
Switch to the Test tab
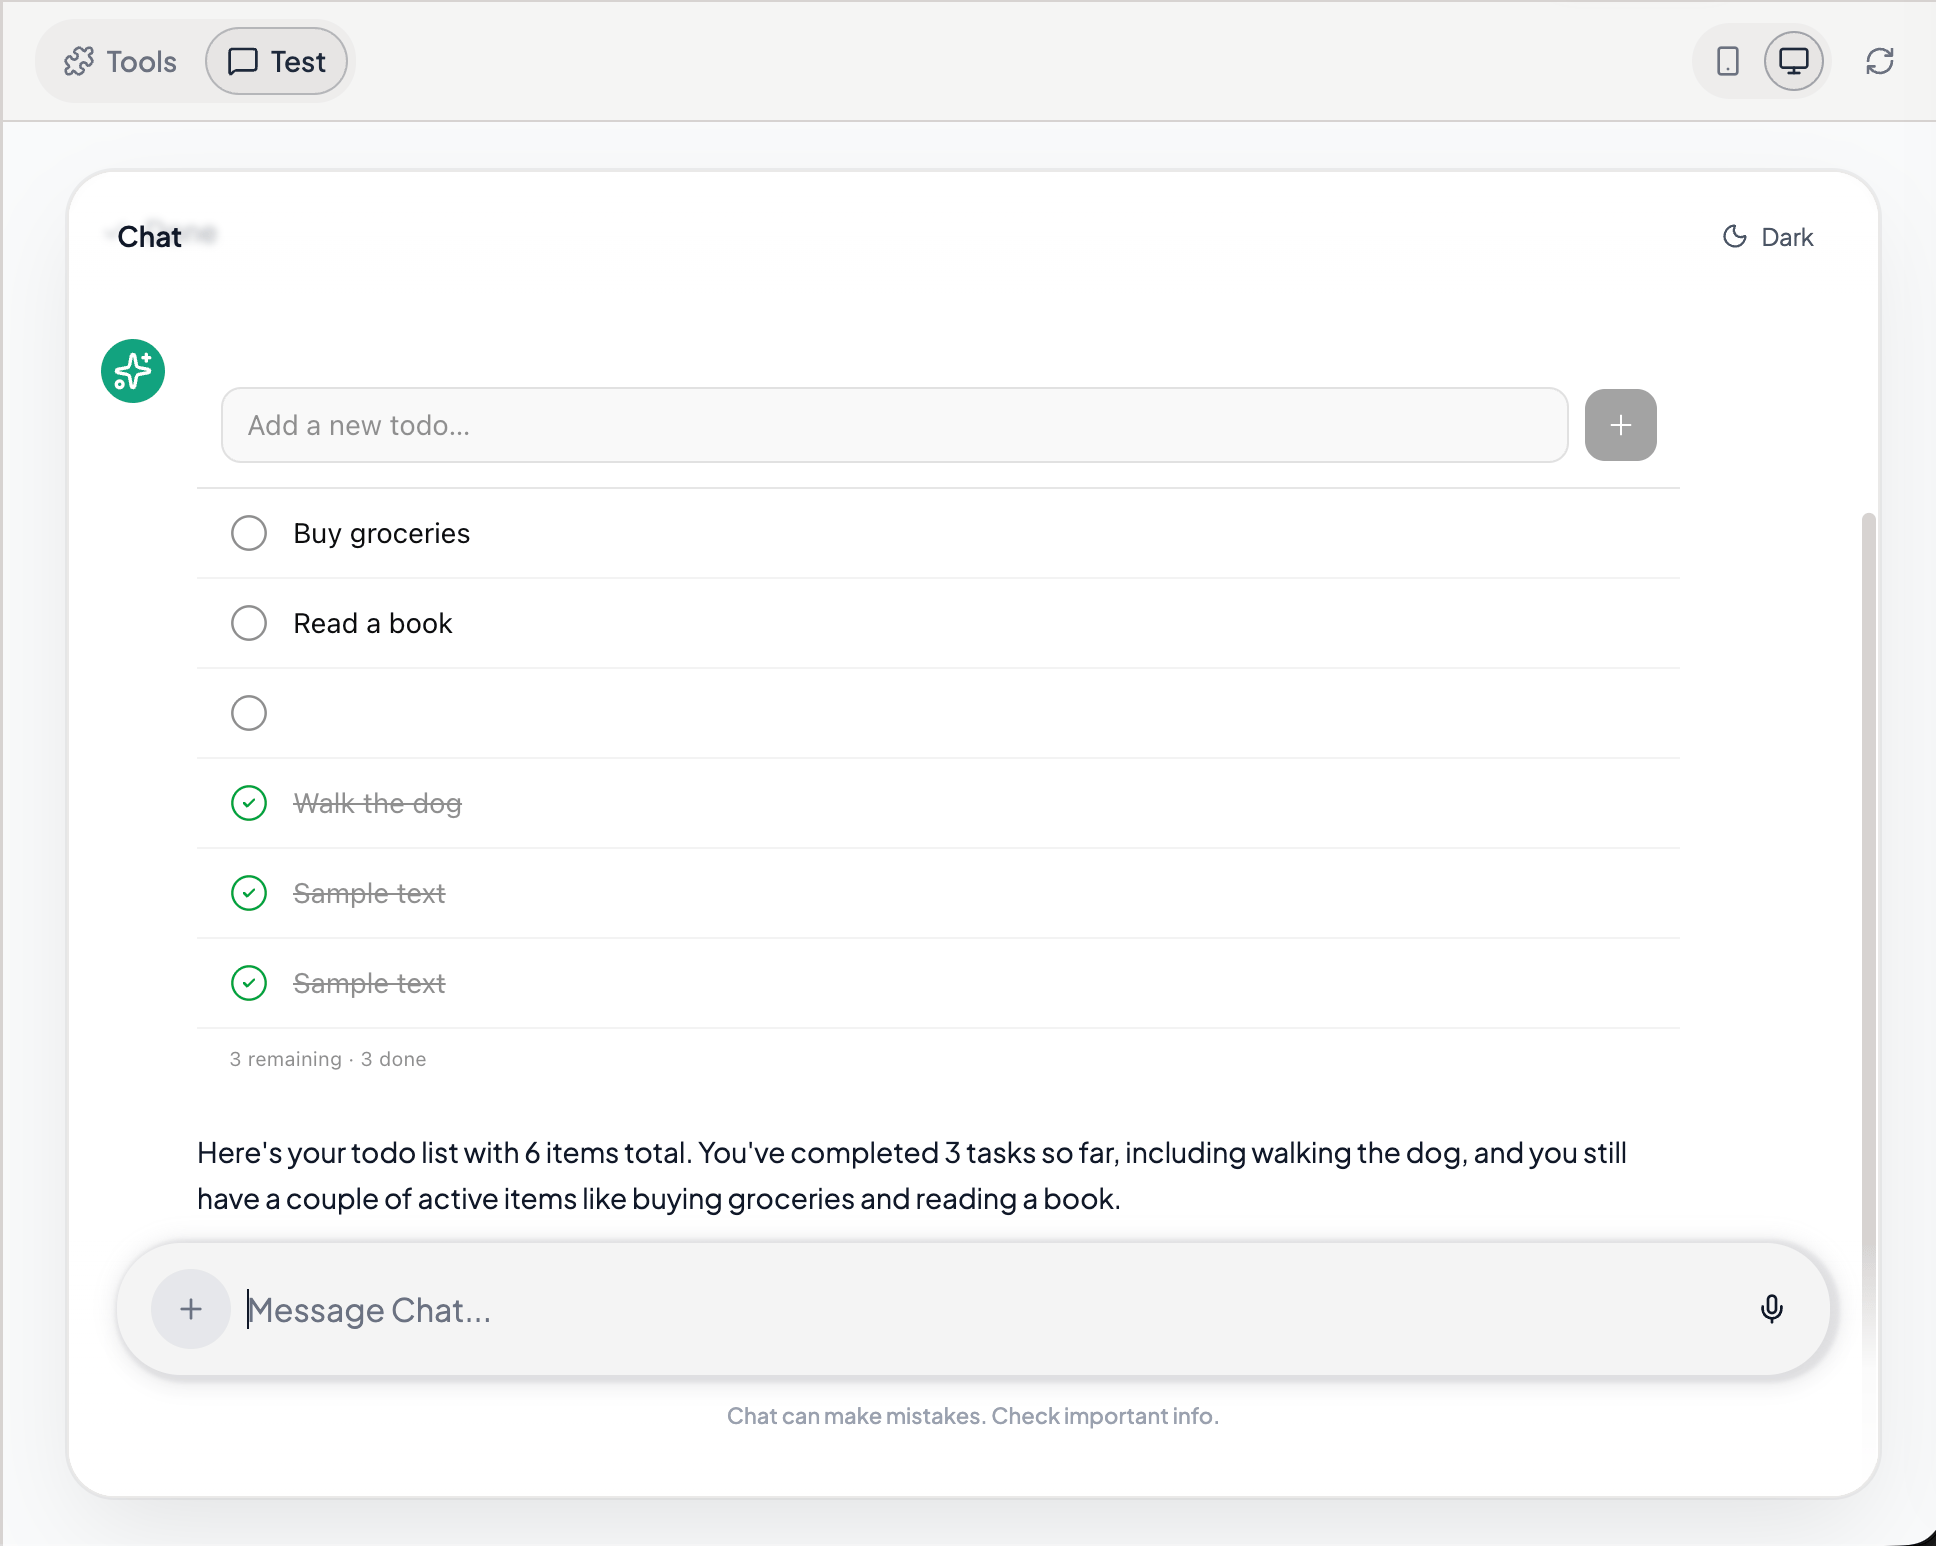pos(277,62)
